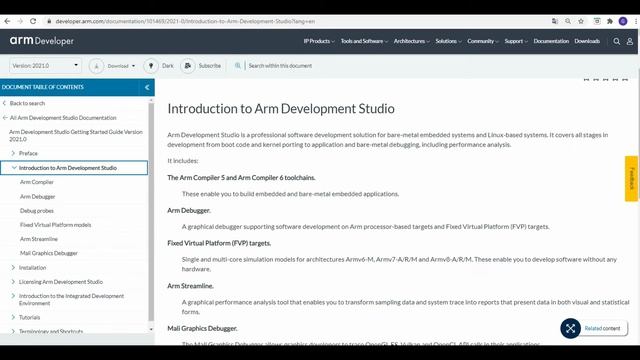Expand the Tutorials section chevron
Image resolution: width=640 pixels, height=360 pixels.
click(13, 317)
